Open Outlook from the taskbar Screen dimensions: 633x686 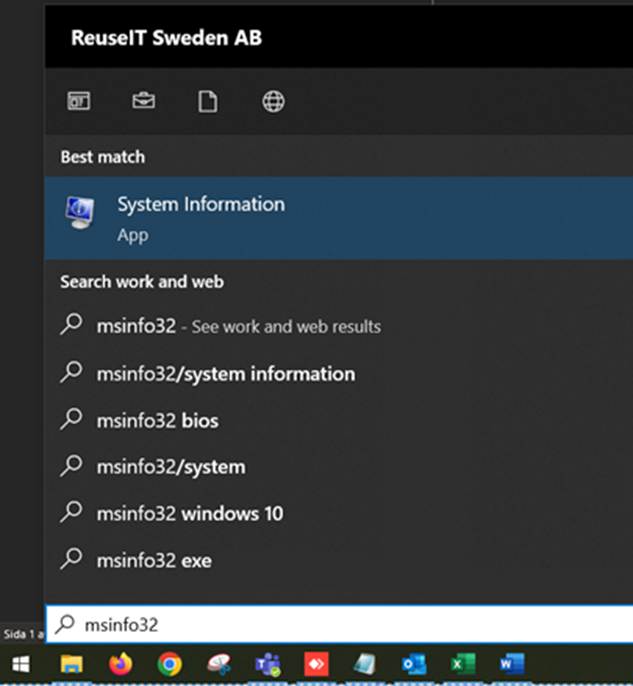(413, 664)
